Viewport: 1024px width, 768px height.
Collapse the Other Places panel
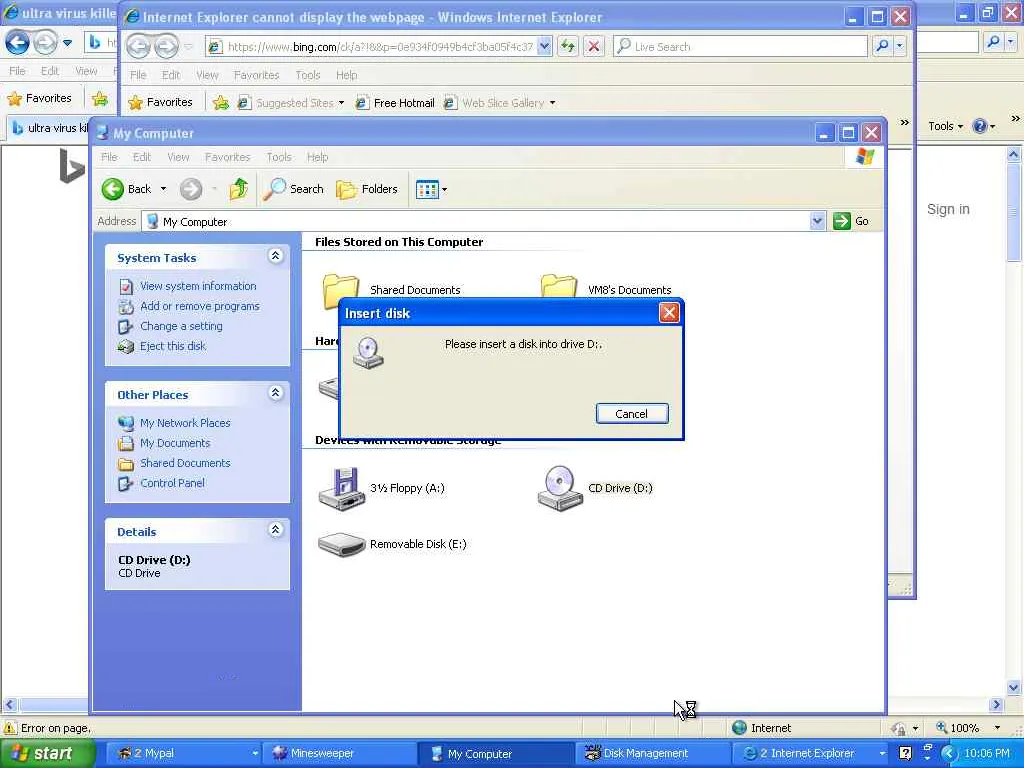(x=276, y=393)
